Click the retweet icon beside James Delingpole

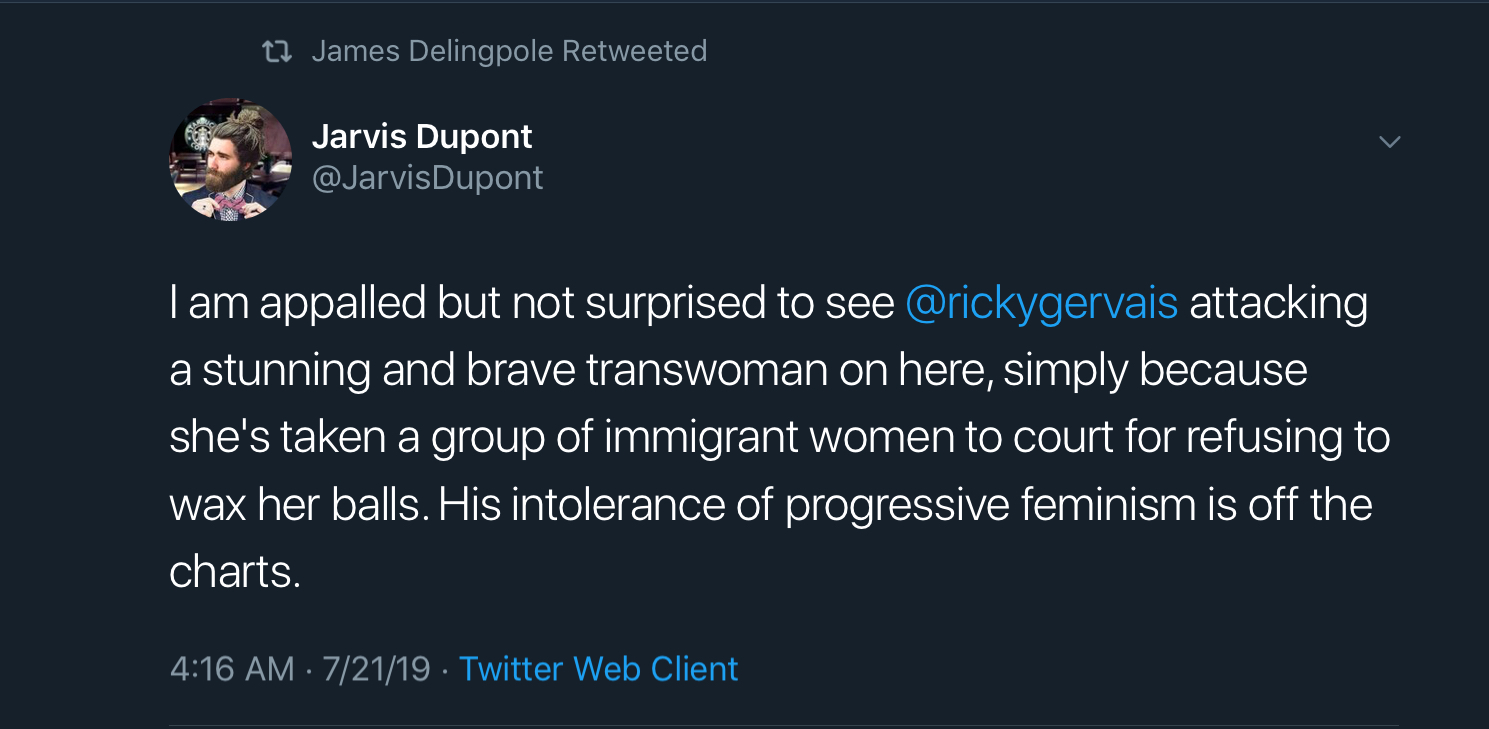pos(277,51)
